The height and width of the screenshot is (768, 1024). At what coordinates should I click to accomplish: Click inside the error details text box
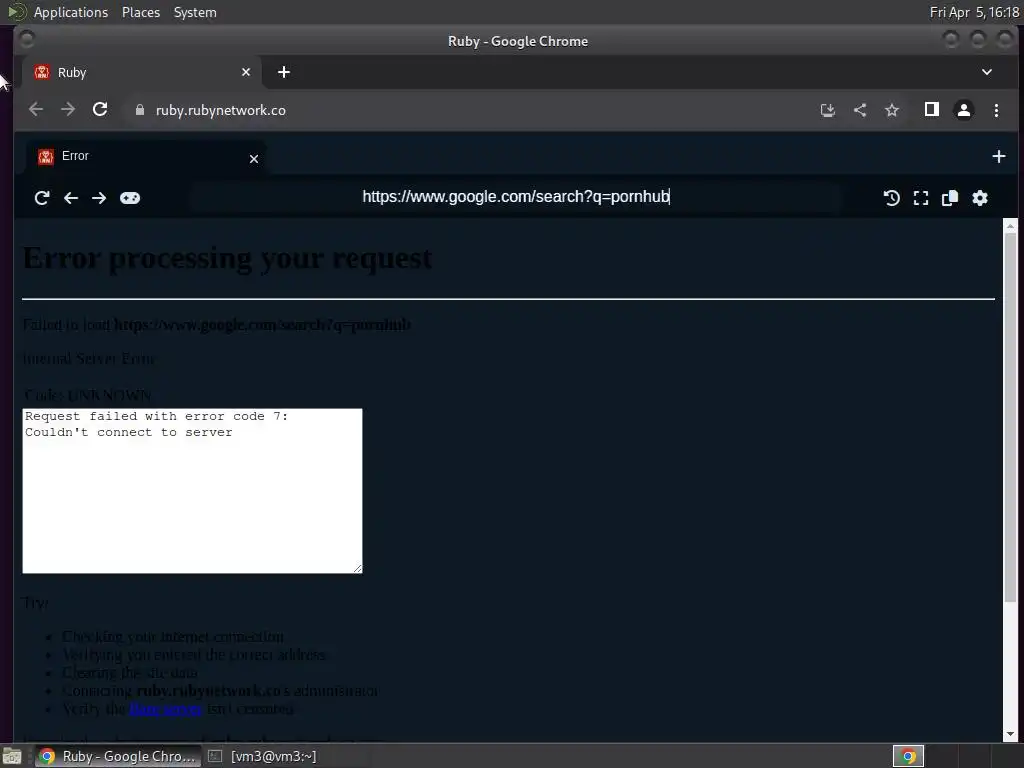[192, 491]
